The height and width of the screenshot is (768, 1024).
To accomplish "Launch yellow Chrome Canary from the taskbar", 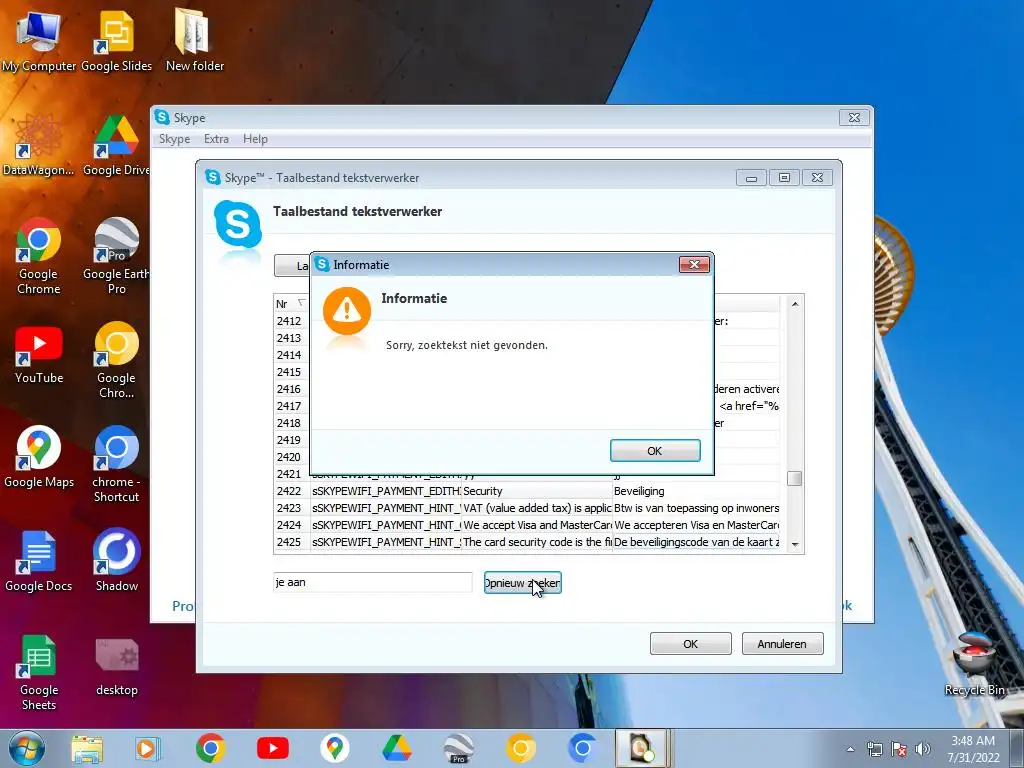I will click(520, 748).
